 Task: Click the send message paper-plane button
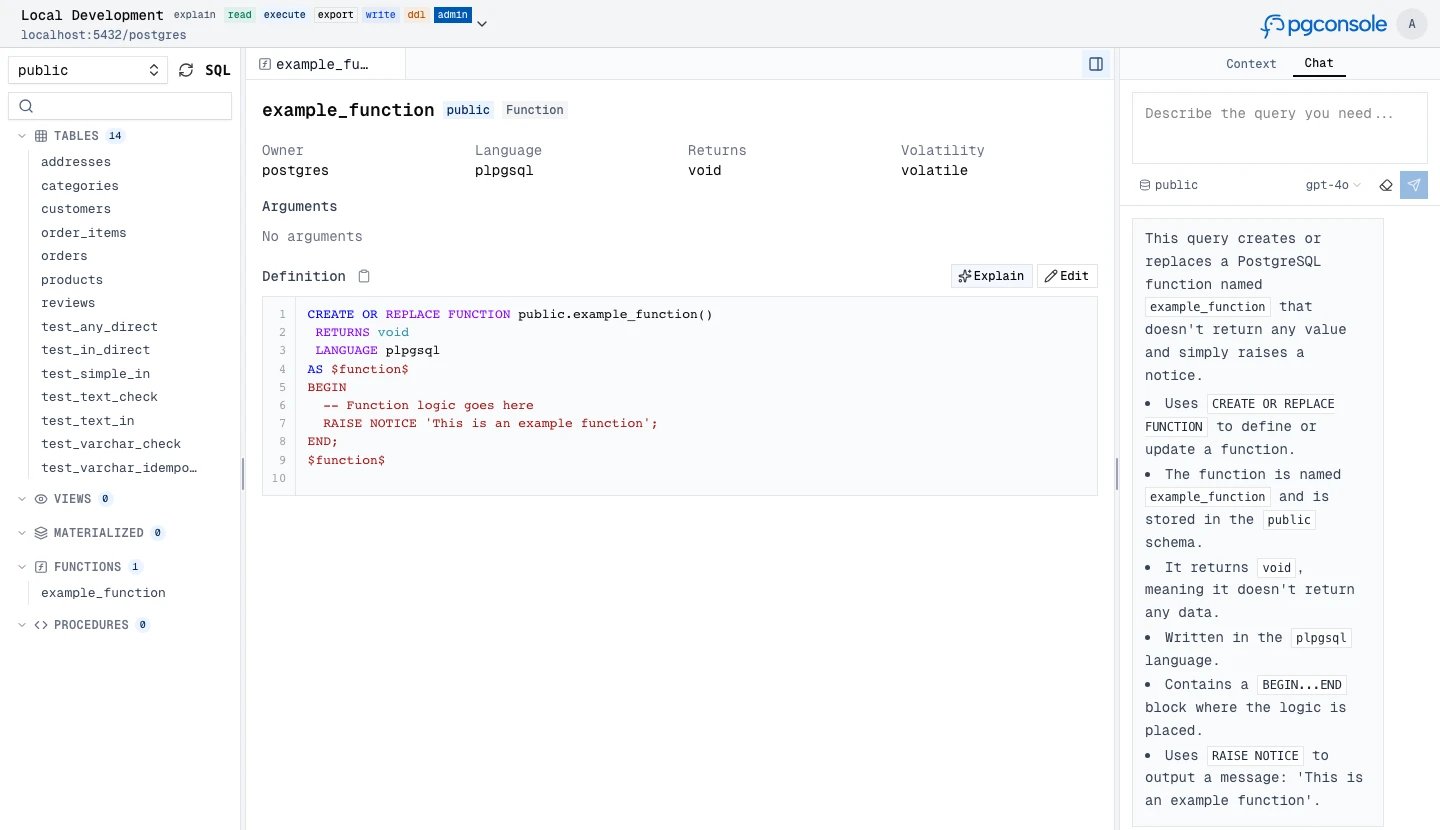pos(1414,185)
